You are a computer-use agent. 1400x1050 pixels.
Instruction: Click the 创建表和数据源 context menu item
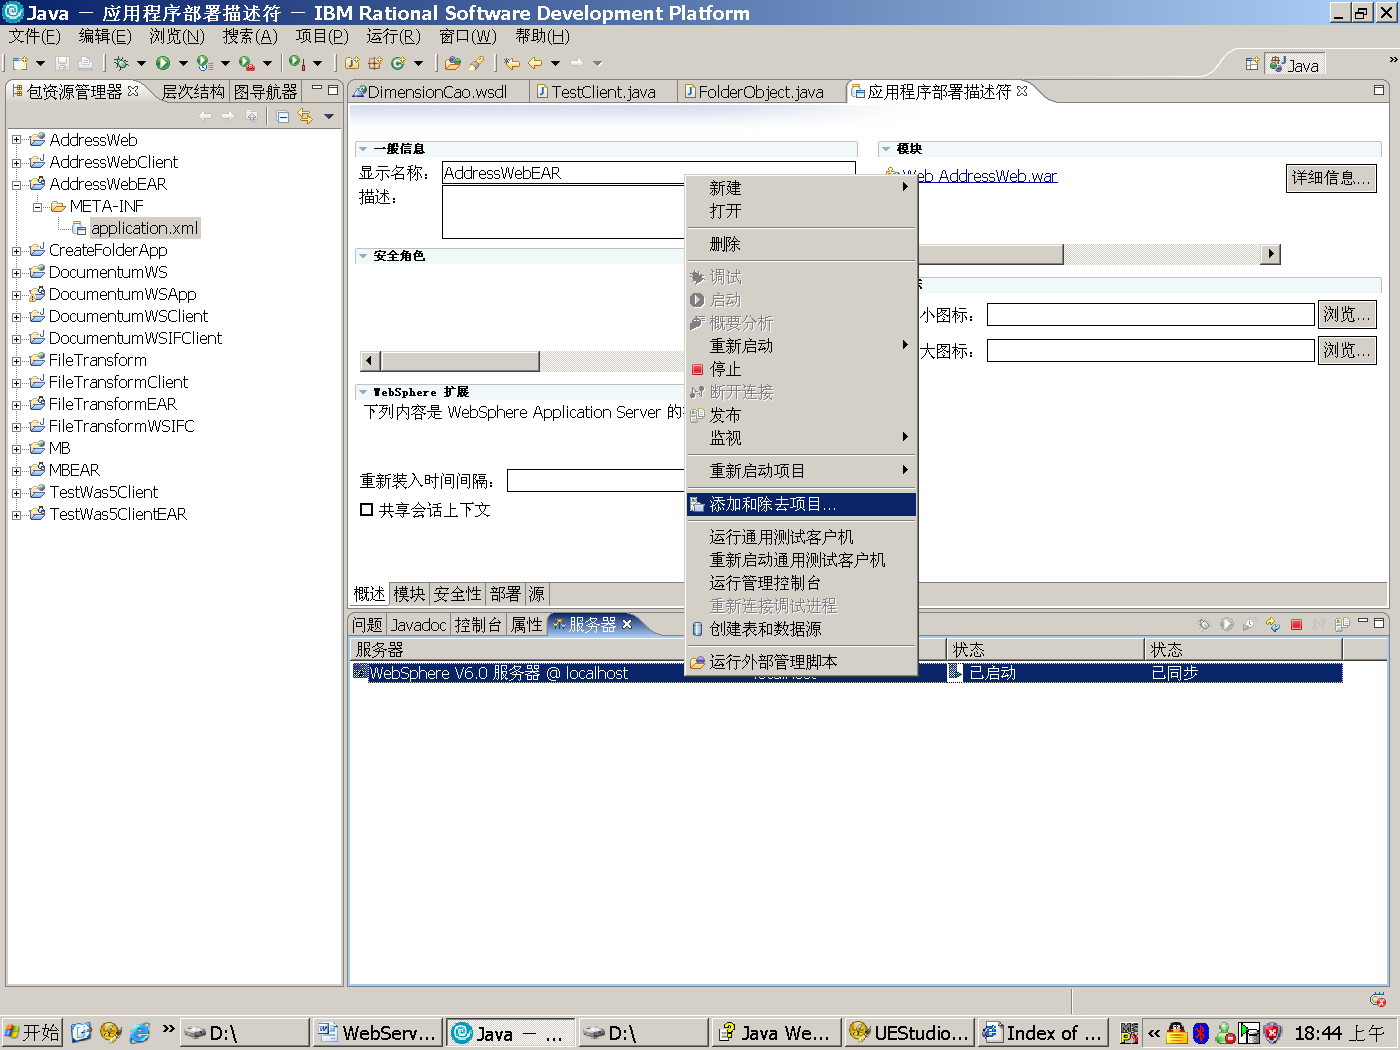coord(801,629)
